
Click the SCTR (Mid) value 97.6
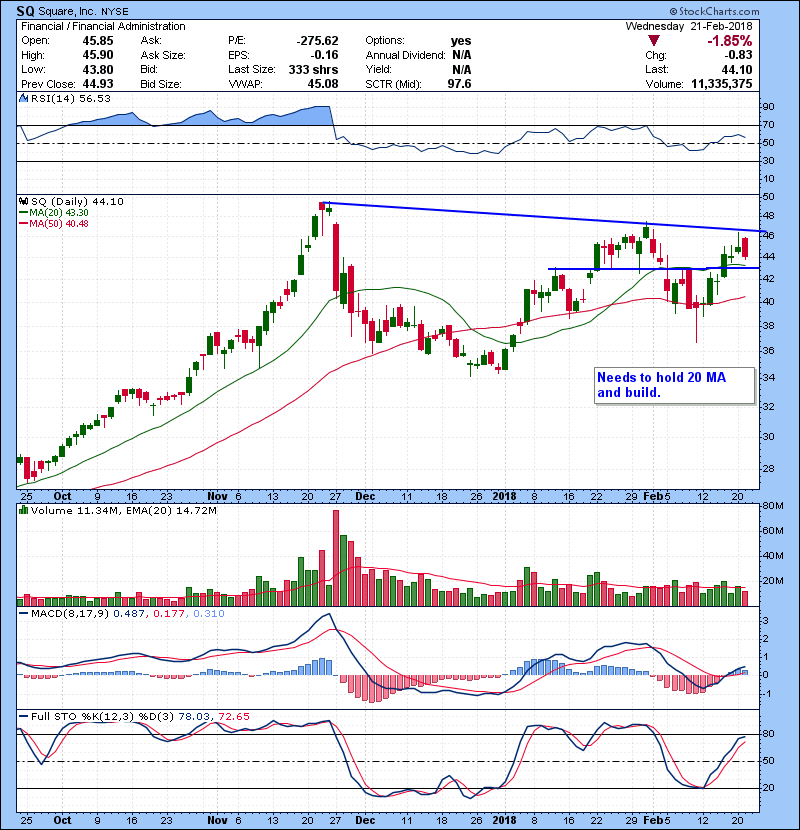(x=458, y=70)
